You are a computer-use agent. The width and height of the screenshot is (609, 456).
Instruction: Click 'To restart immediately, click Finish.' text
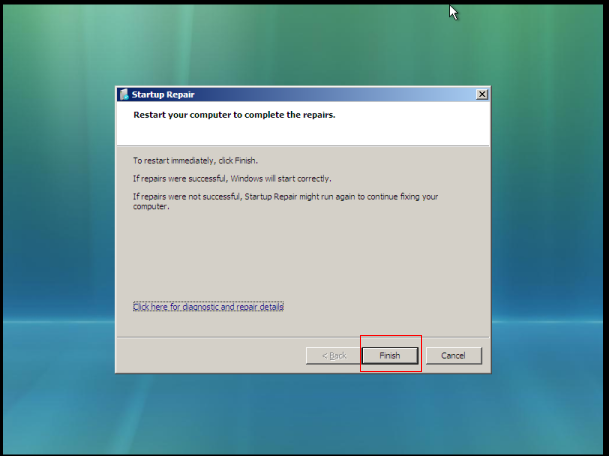click(x=195, y=160)
